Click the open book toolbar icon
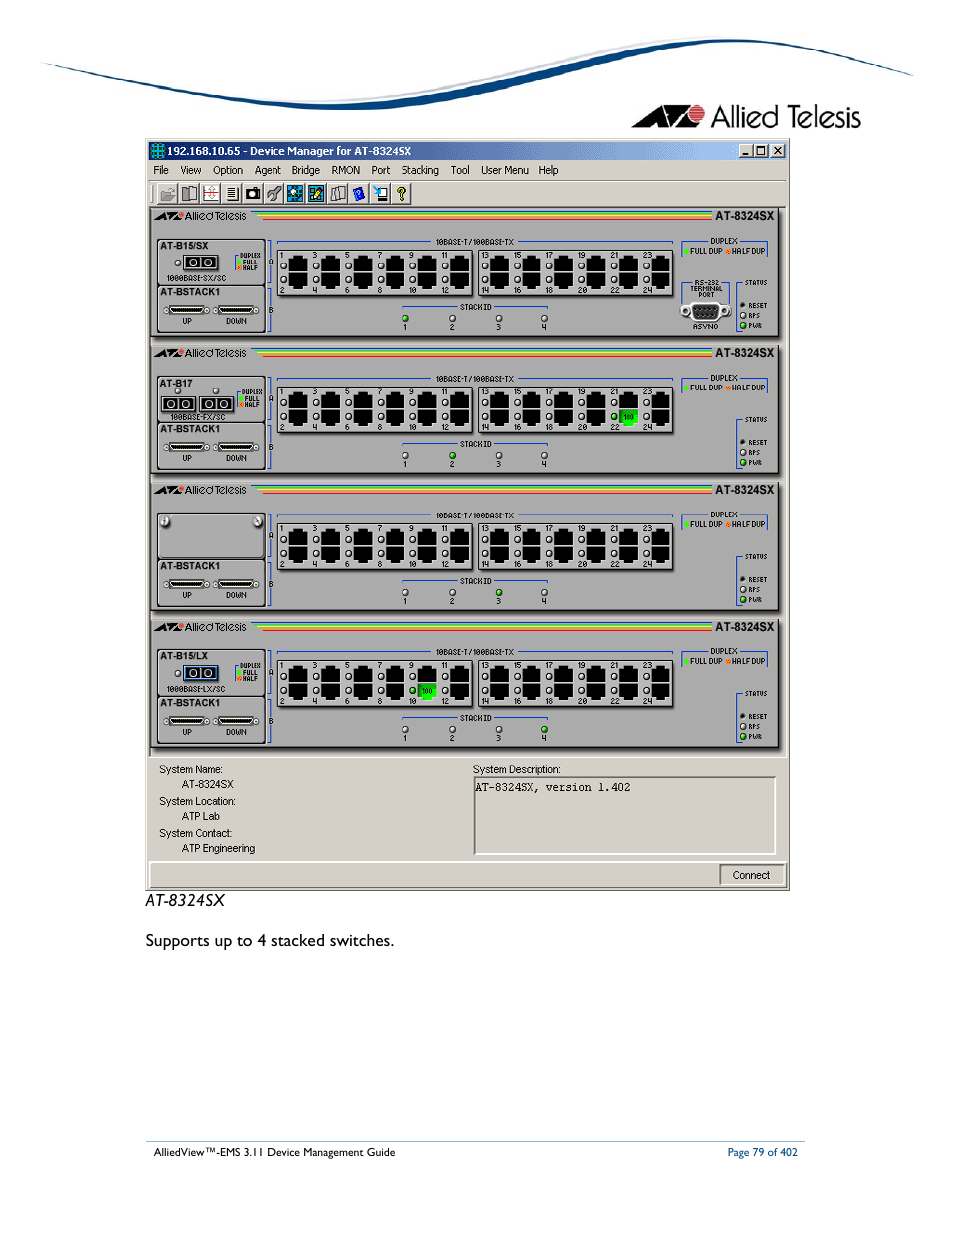 tap(189, 194)
